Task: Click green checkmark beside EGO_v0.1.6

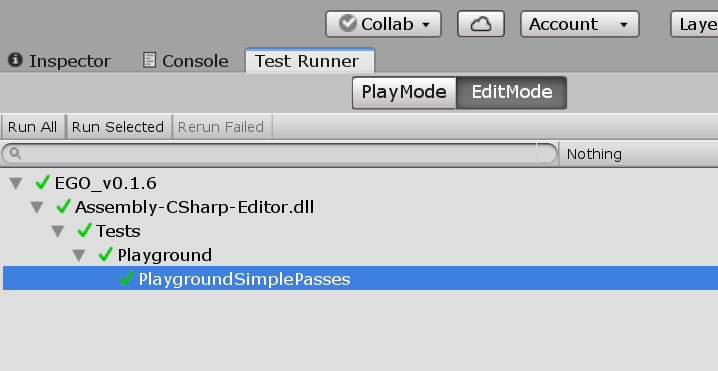Action: 43,183
